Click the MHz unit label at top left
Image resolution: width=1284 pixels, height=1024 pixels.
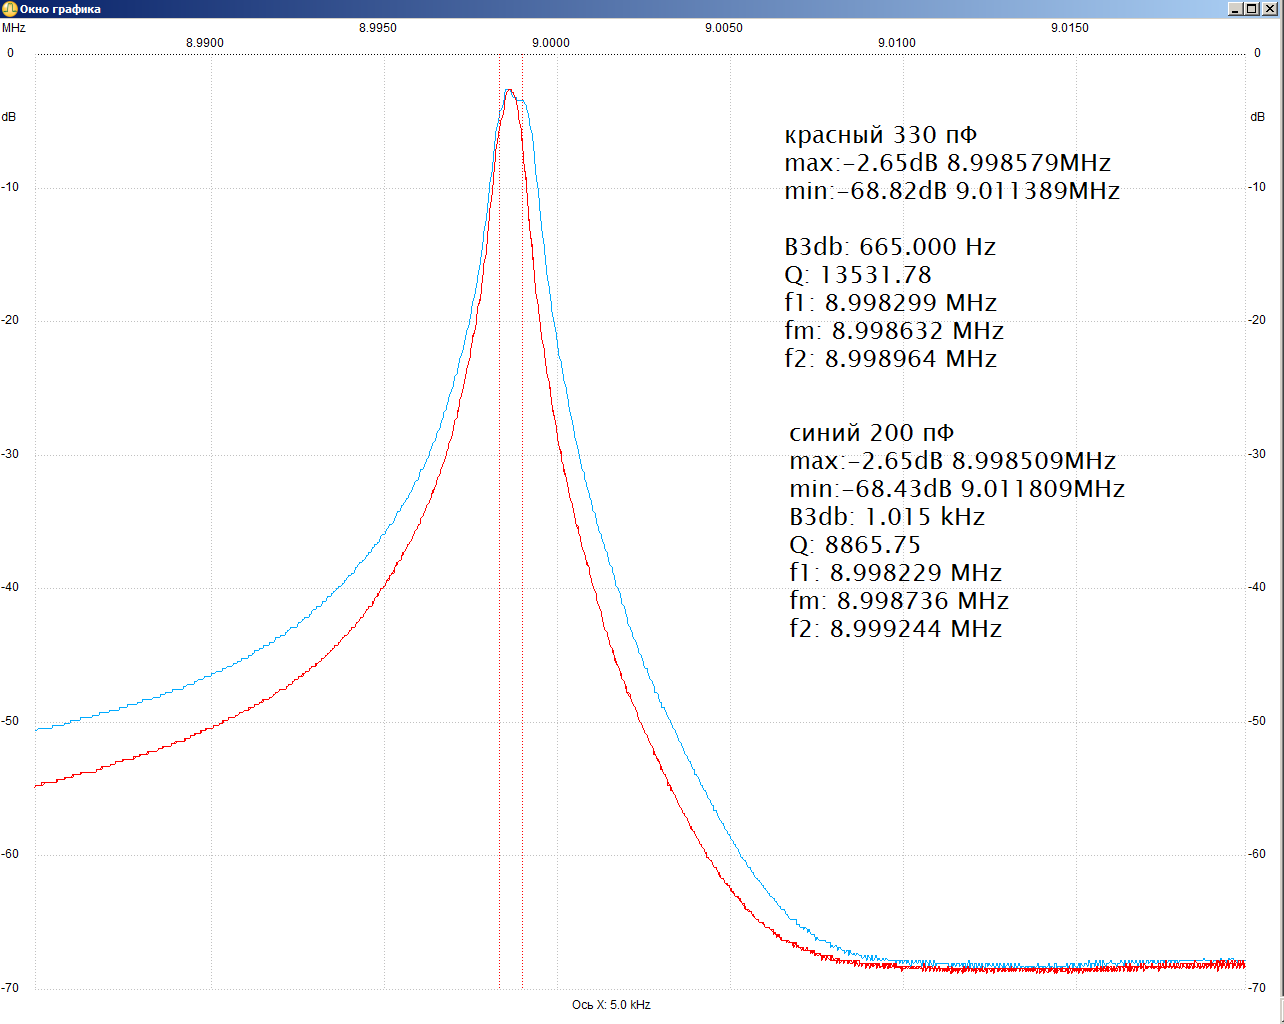14,28
